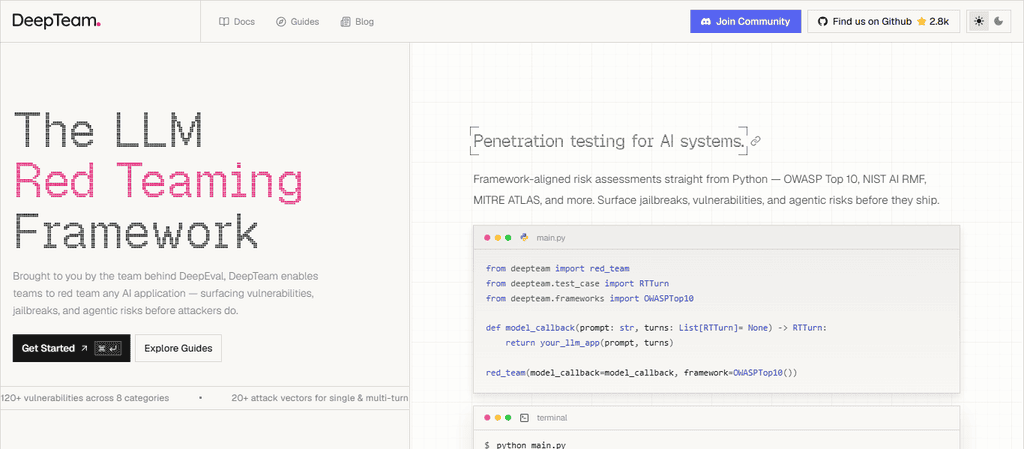
Task: Open the Blog page
Action: tap(357, 22)
